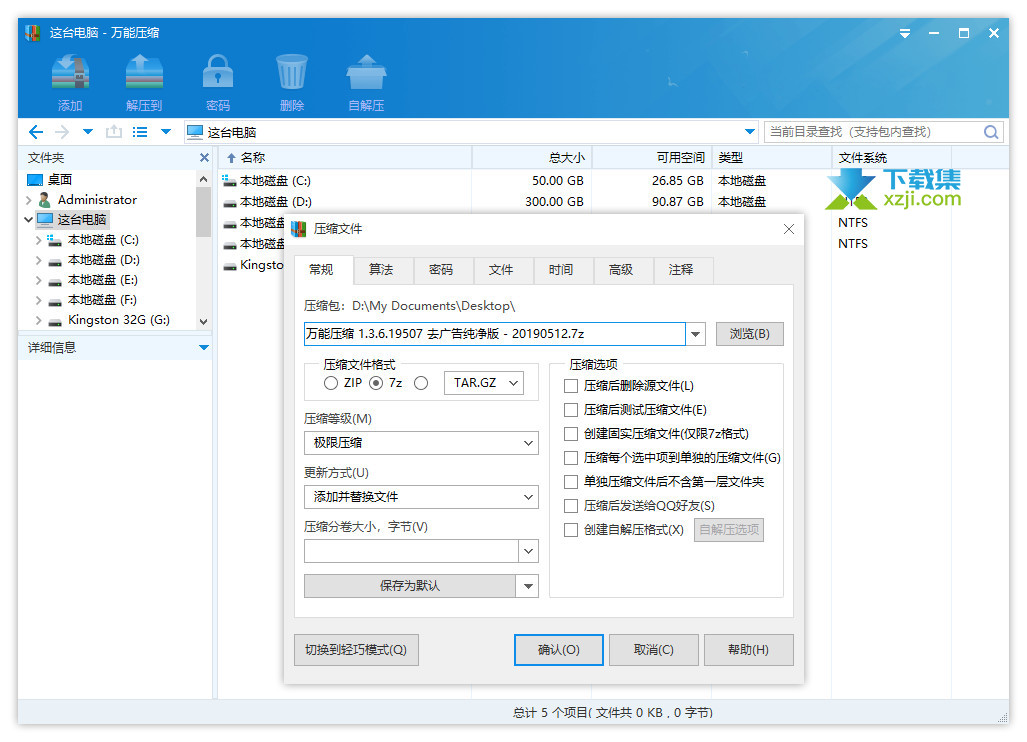This screenshot has width=1027, height=742.
Task: Click the 帮助(H) button
Action: click(x=749, y=650)
